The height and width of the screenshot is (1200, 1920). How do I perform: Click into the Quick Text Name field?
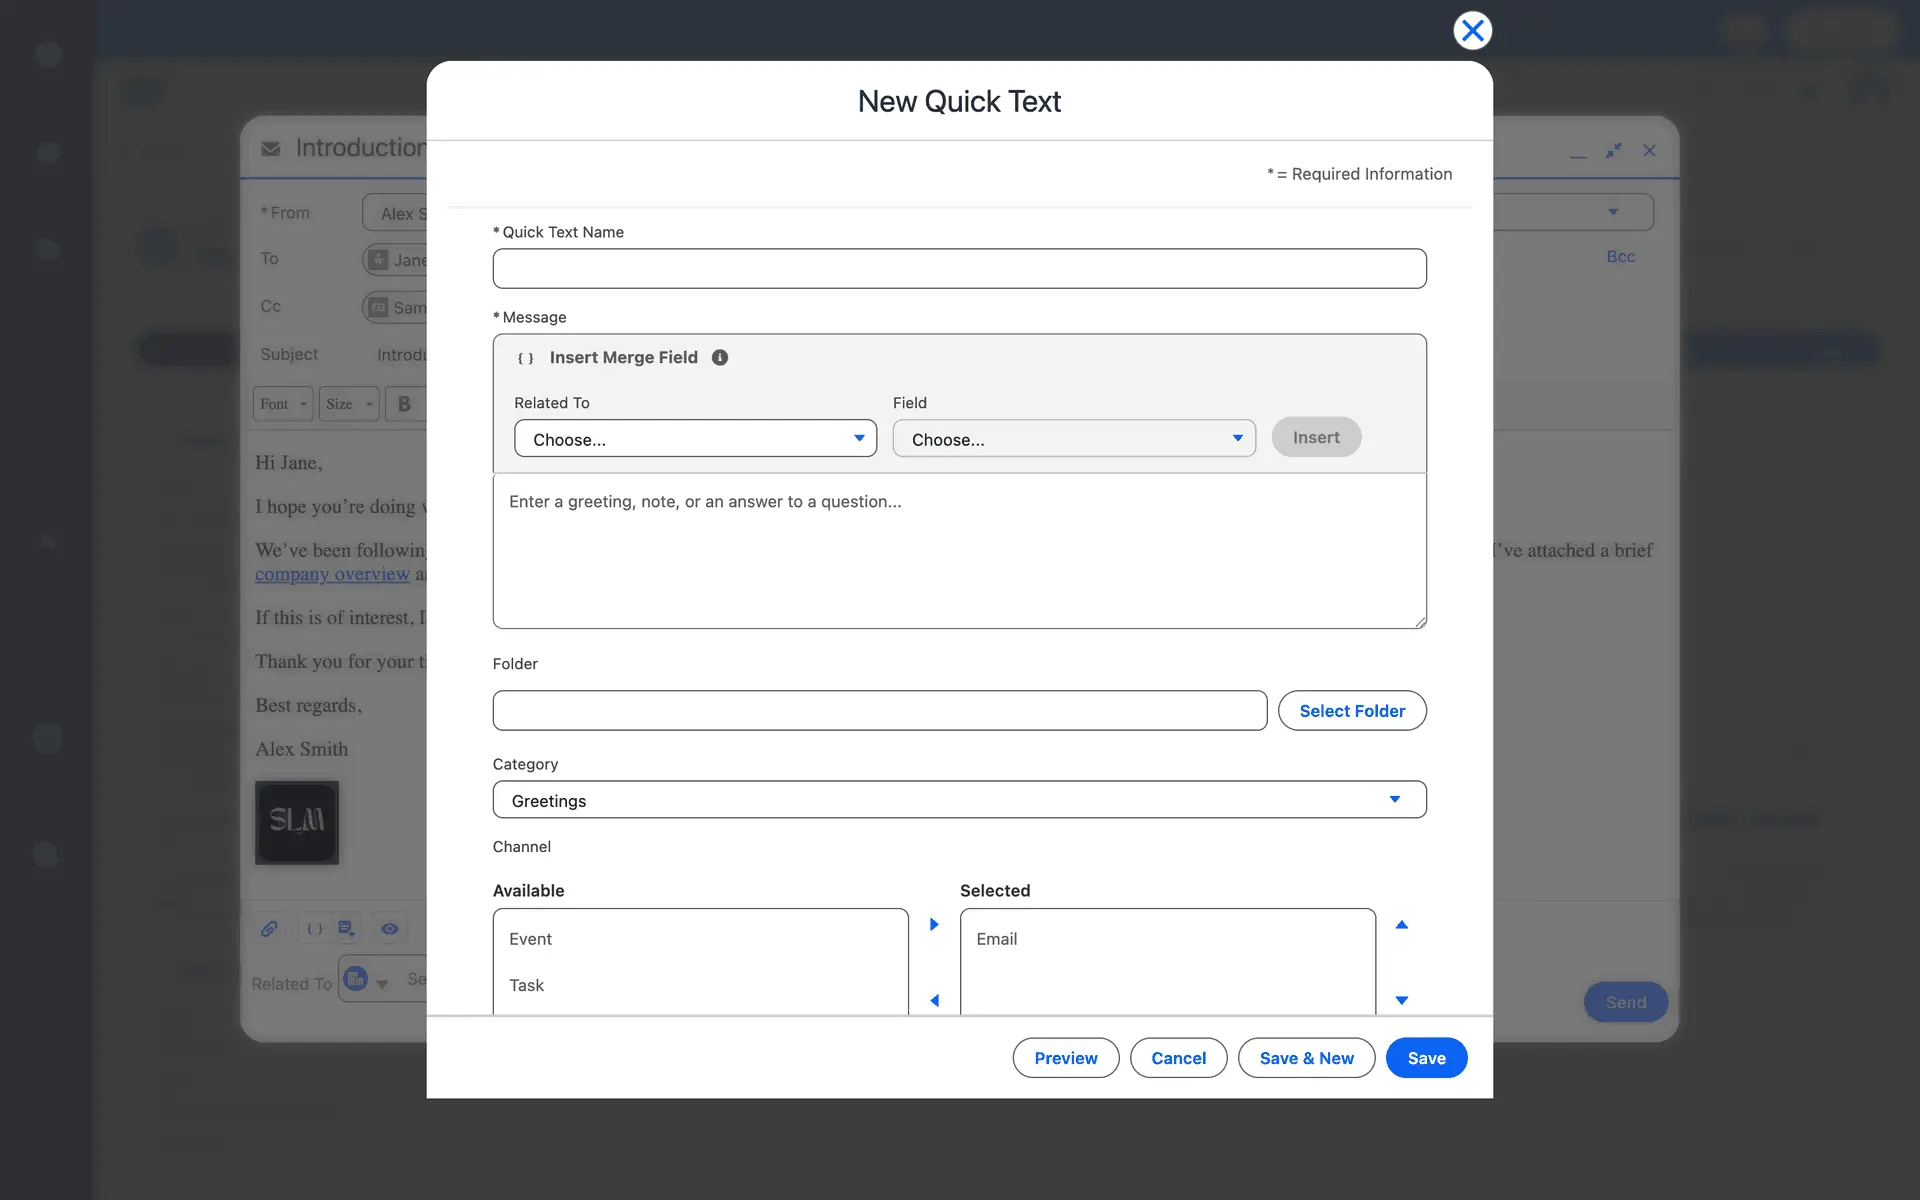point(959,269)
